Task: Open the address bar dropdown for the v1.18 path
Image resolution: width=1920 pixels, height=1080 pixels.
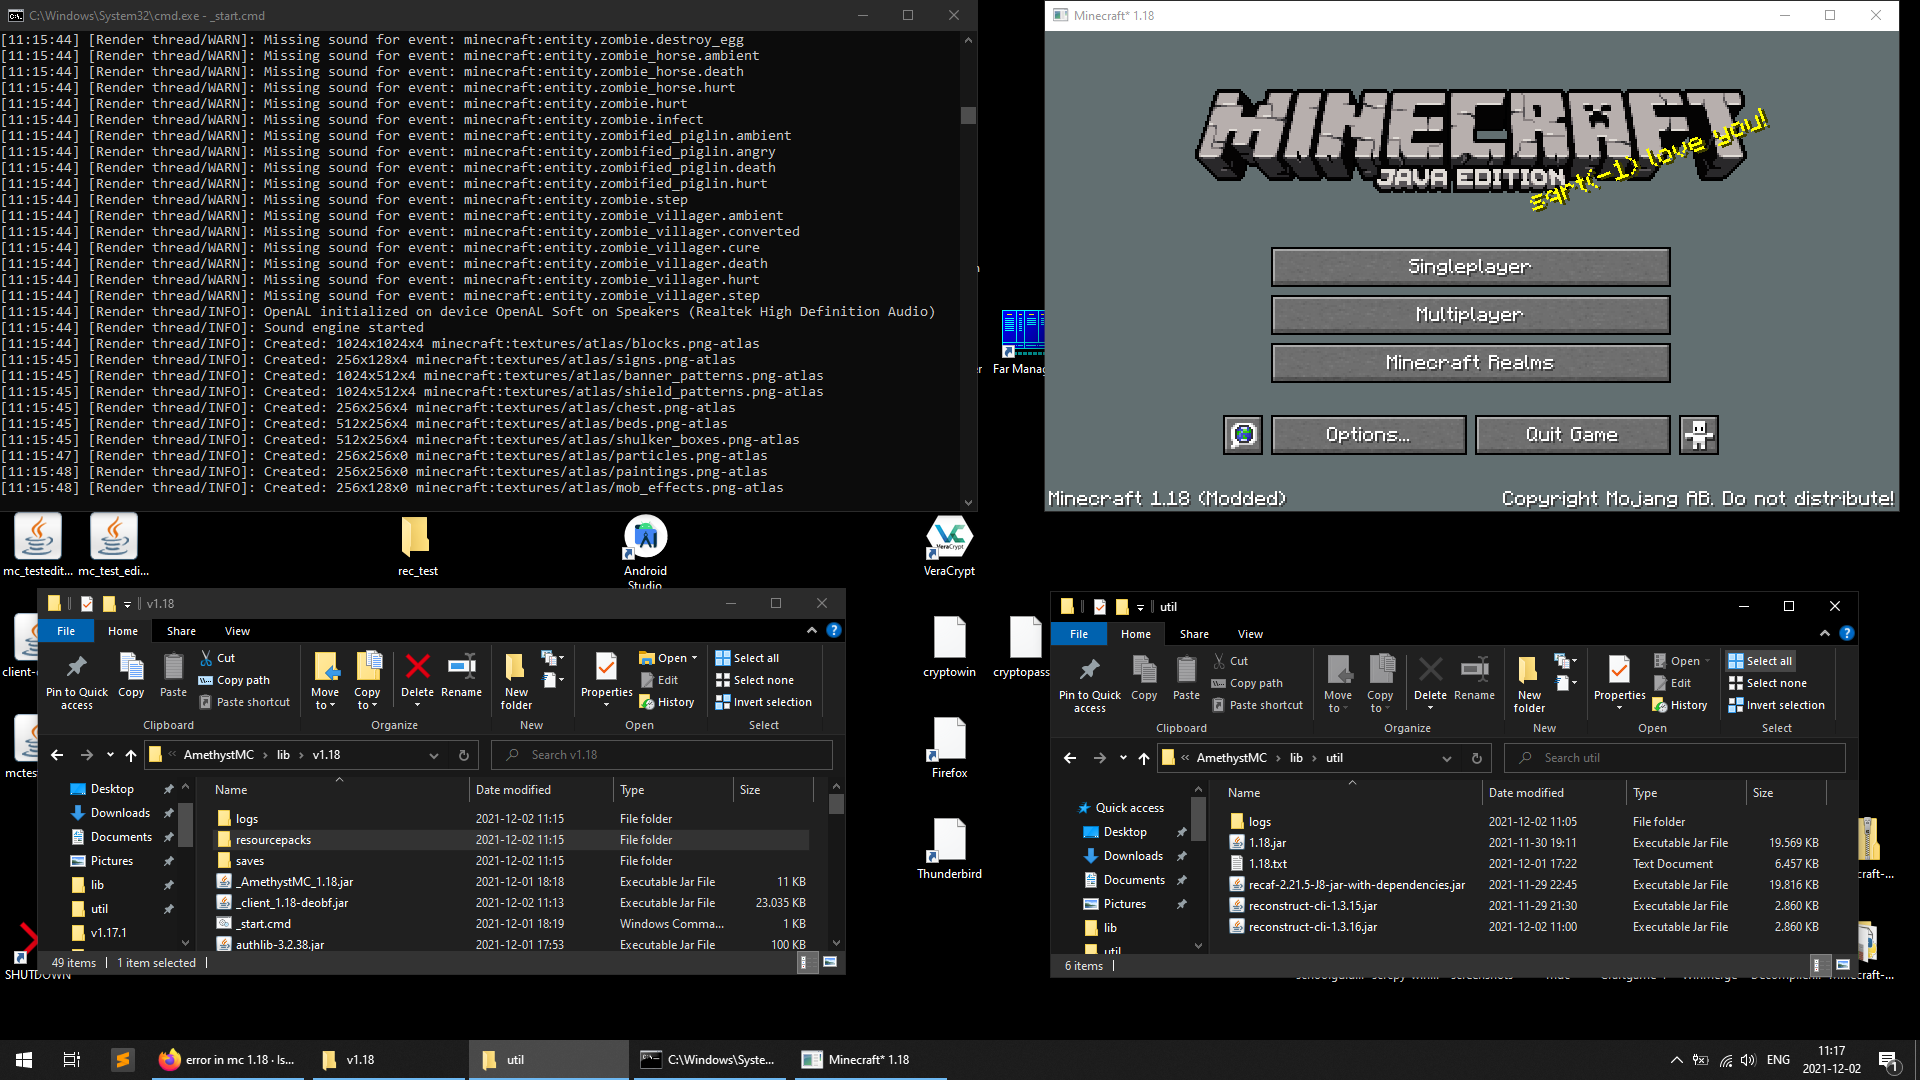Action: tap(434, 755)
